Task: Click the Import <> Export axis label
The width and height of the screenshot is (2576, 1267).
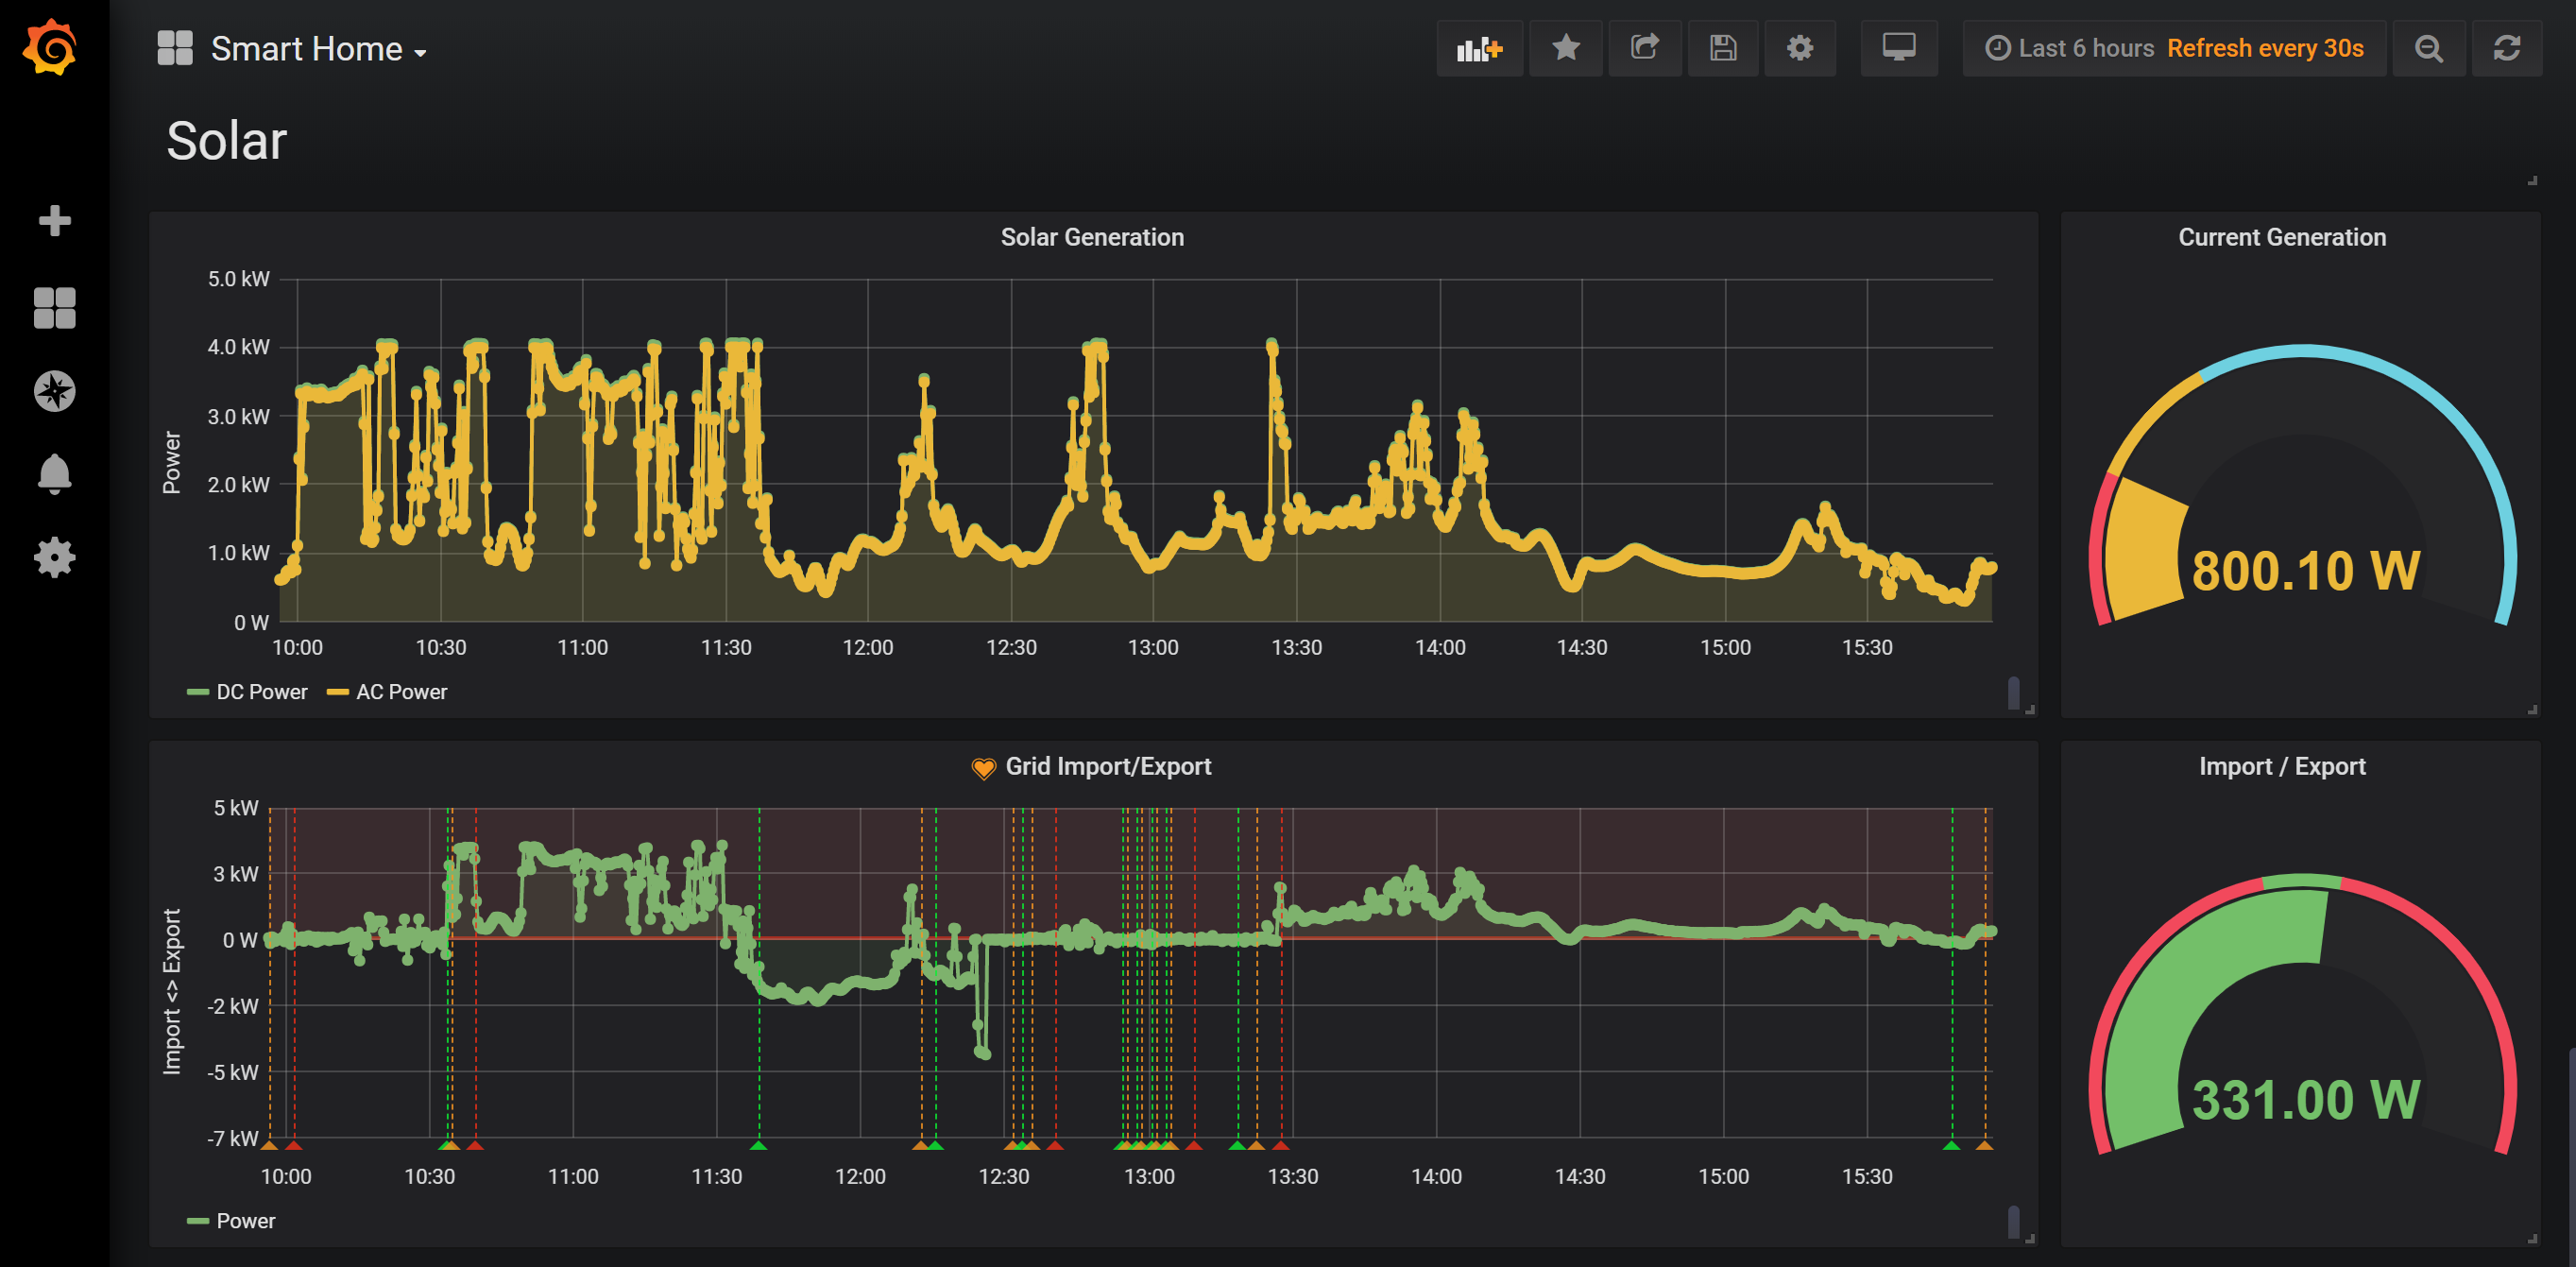Action: [x=172, y=991]
